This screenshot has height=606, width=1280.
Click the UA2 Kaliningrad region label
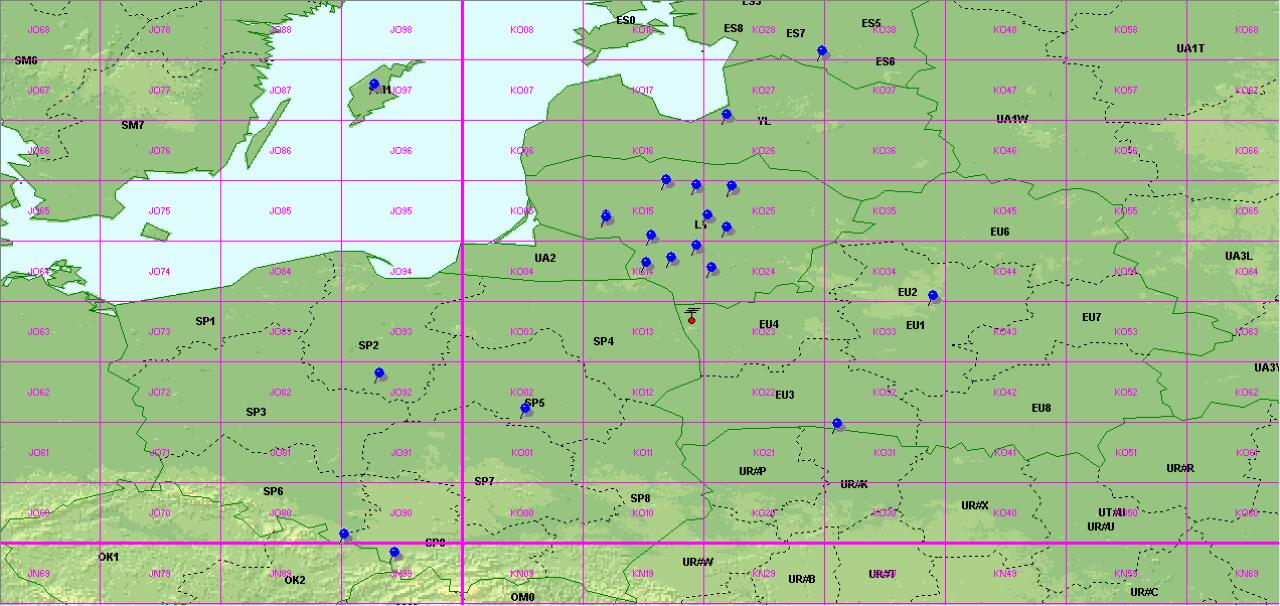click(545, 258)
